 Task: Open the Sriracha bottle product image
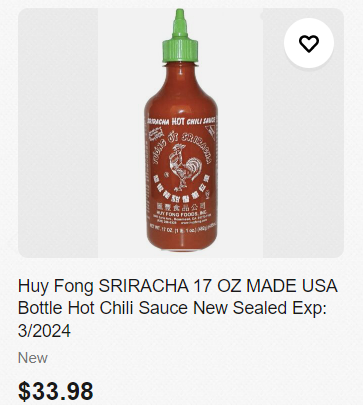click(181, 133)
